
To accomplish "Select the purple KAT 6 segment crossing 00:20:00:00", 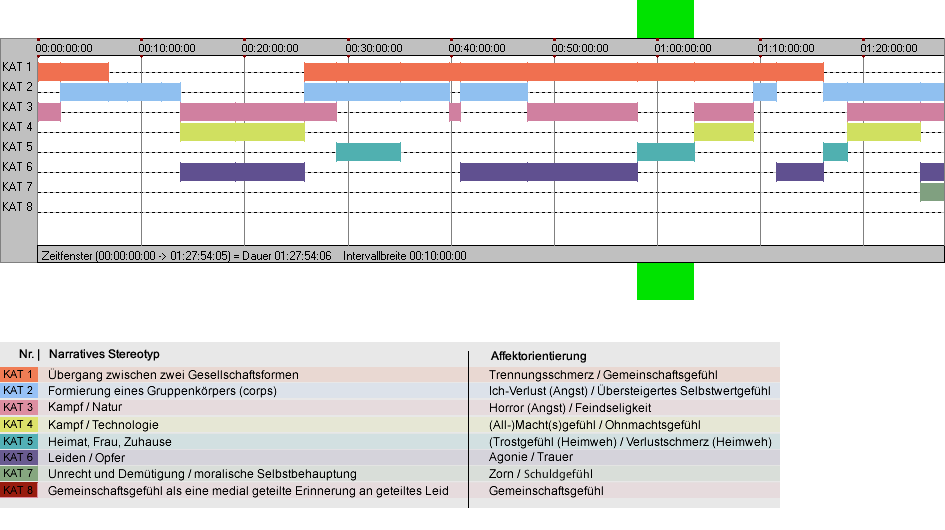I will 242,172.
